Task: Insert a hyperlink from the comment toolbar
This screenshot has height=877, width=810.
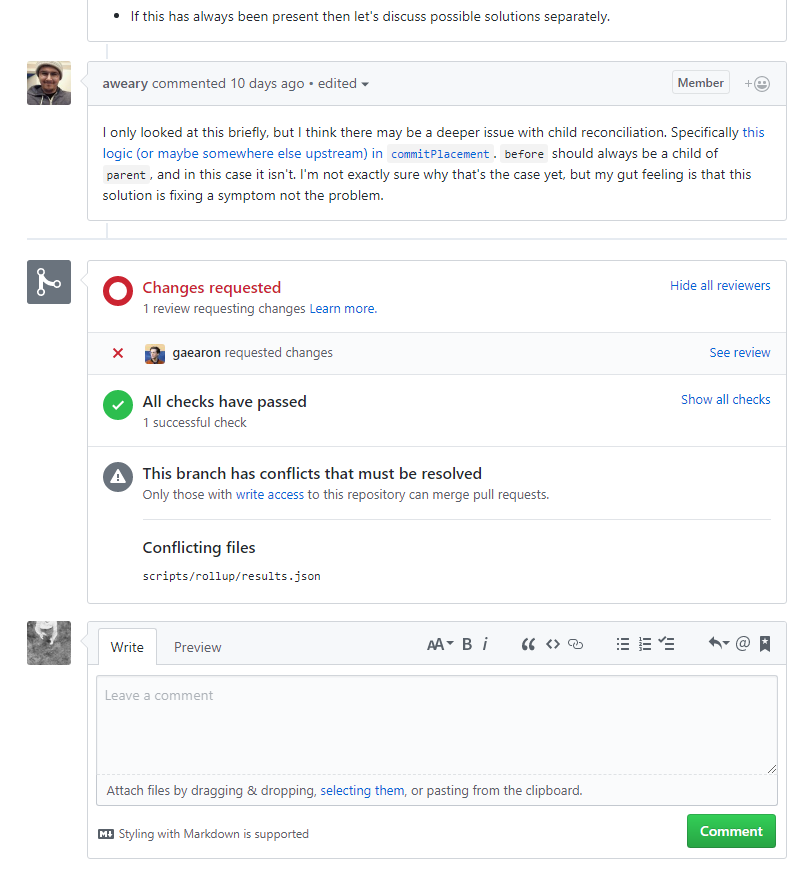Action: [575, 644]
